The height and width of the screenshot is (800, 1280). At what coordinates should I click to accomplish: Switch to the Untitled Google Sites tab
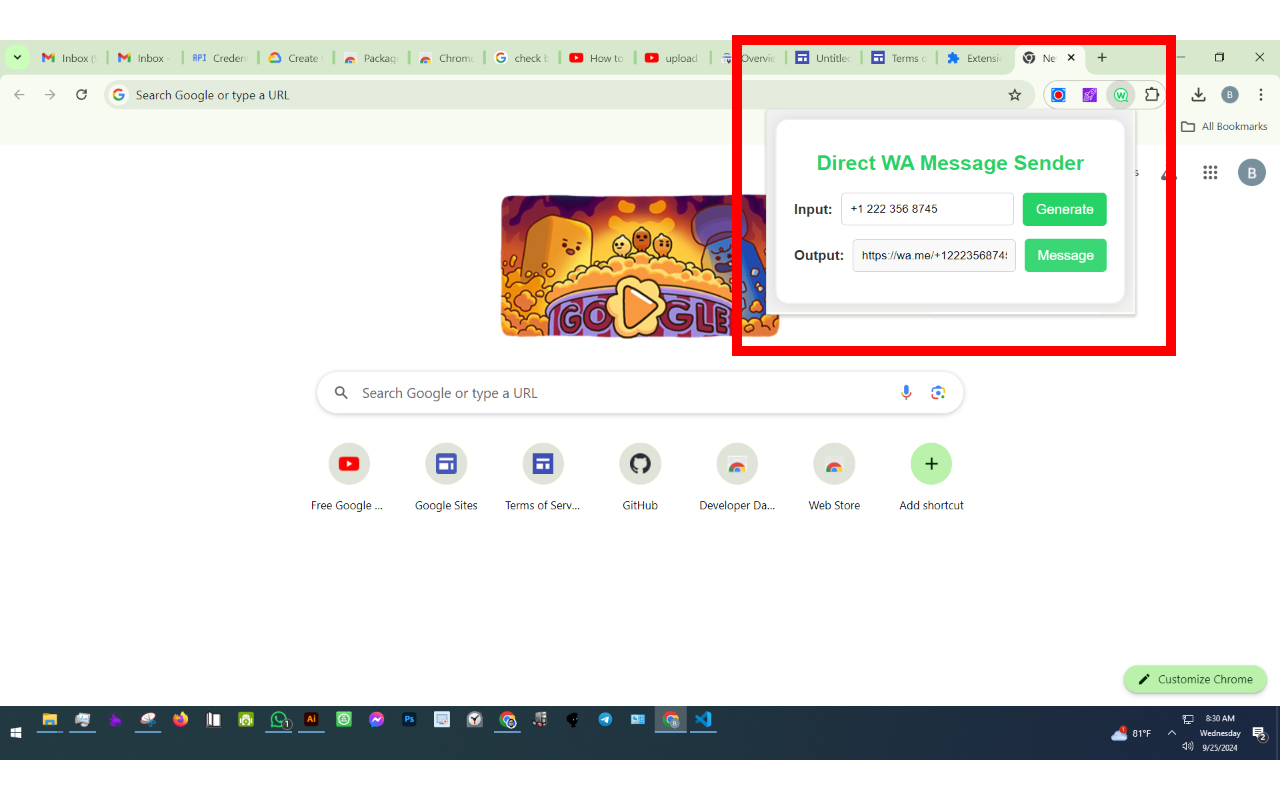coord(823,58)
